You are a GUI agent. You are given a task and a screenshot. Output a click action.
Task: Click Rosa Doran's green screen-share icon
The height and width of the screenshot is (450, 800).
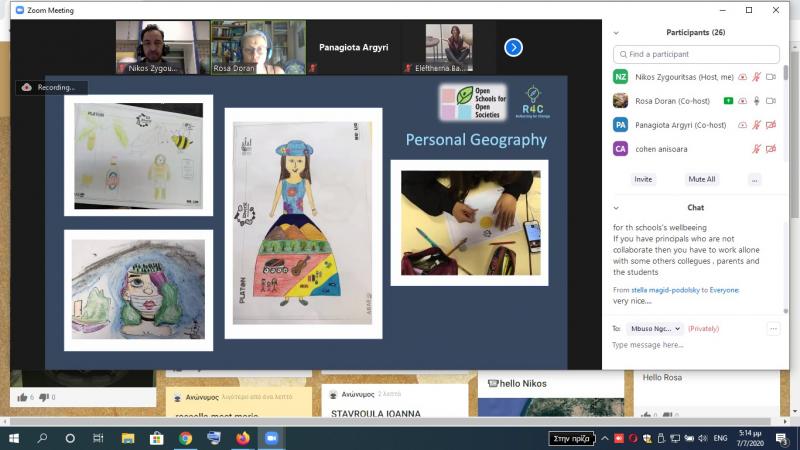(729, 101)
